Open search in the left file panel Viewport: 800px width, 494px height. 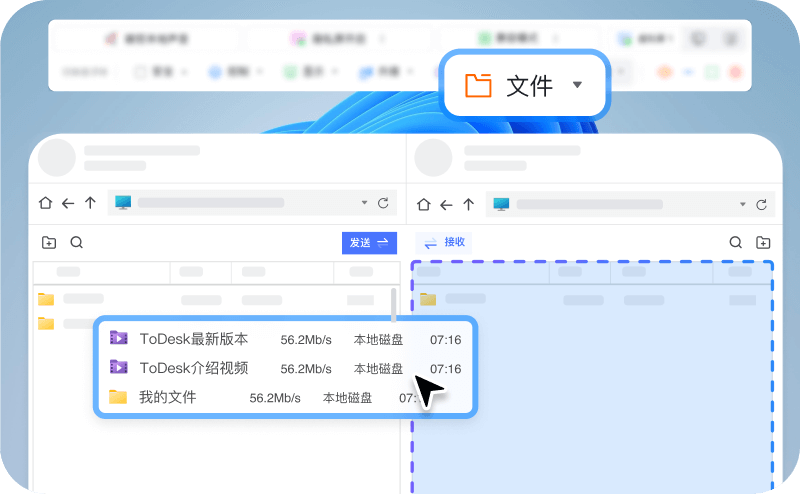coord(76,242)
